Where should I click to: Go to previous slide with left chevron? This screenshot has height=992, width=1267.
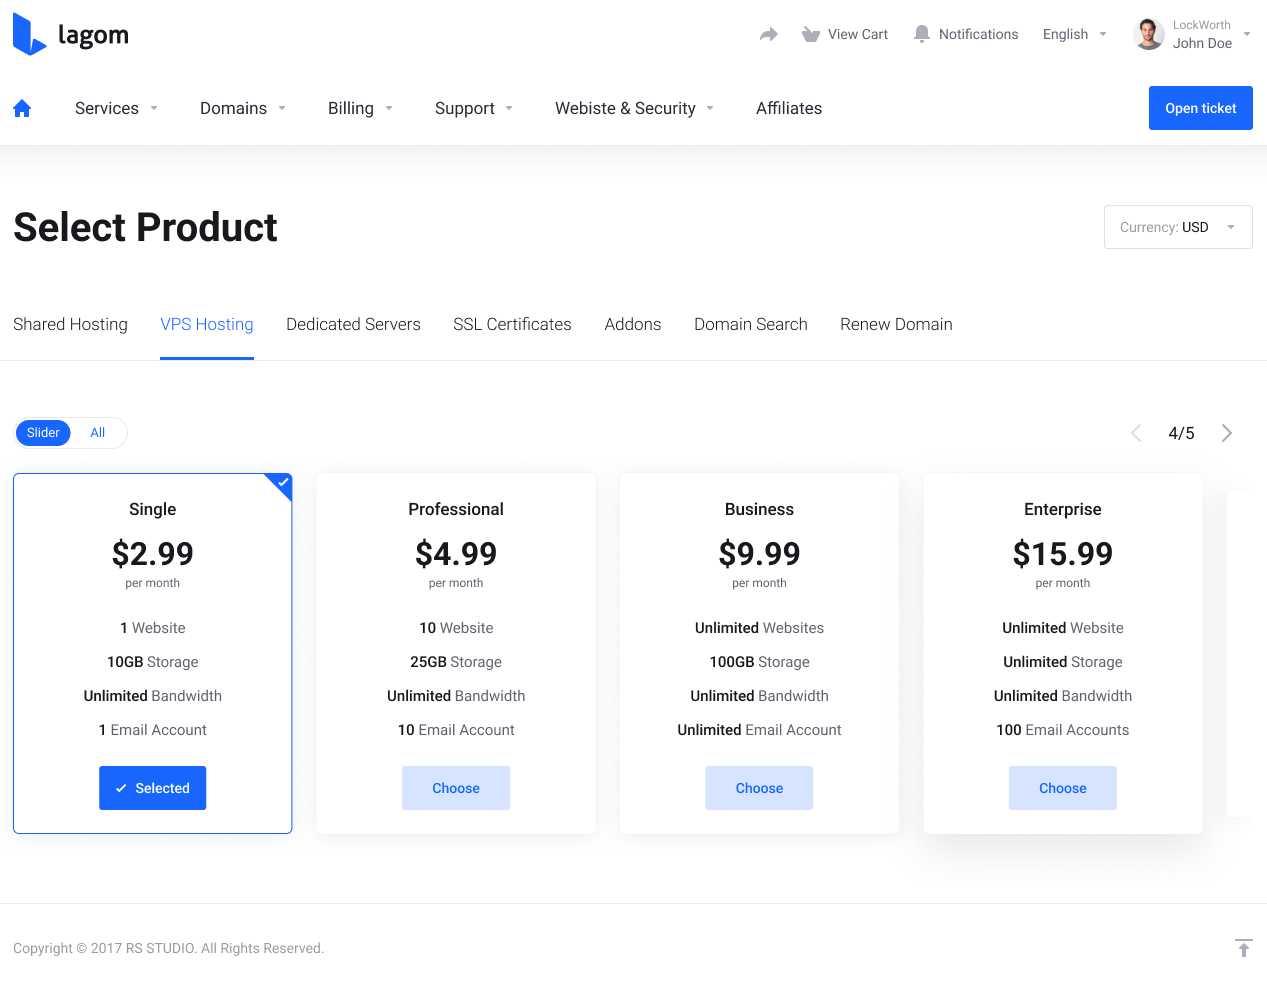pyautogui.click(x=1136, y=433)
